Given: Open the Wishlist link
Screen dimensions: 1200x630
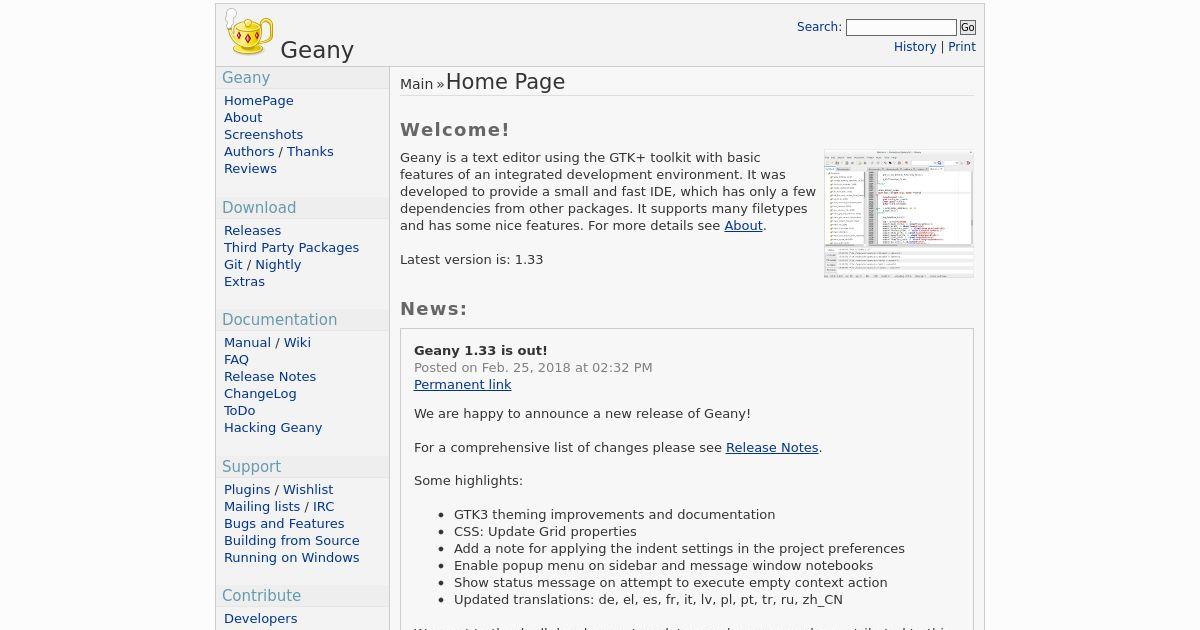Looking at the screenshot, I should (x=308, y=490).
